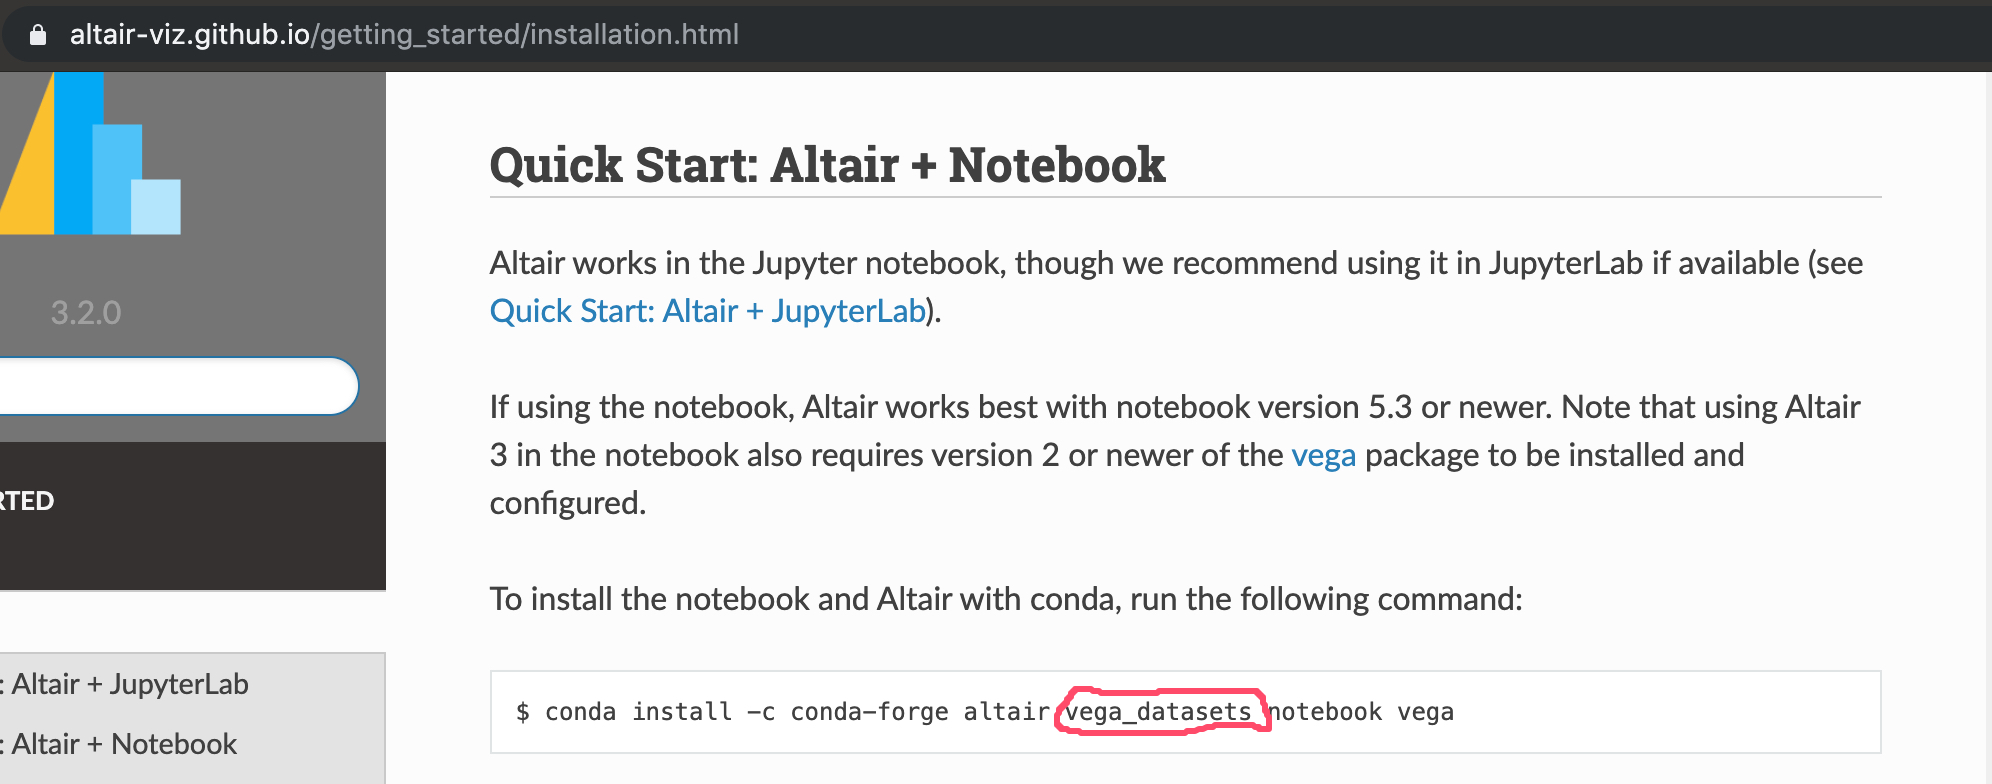Click the circled vega_datasets text

pos(1158,712)
